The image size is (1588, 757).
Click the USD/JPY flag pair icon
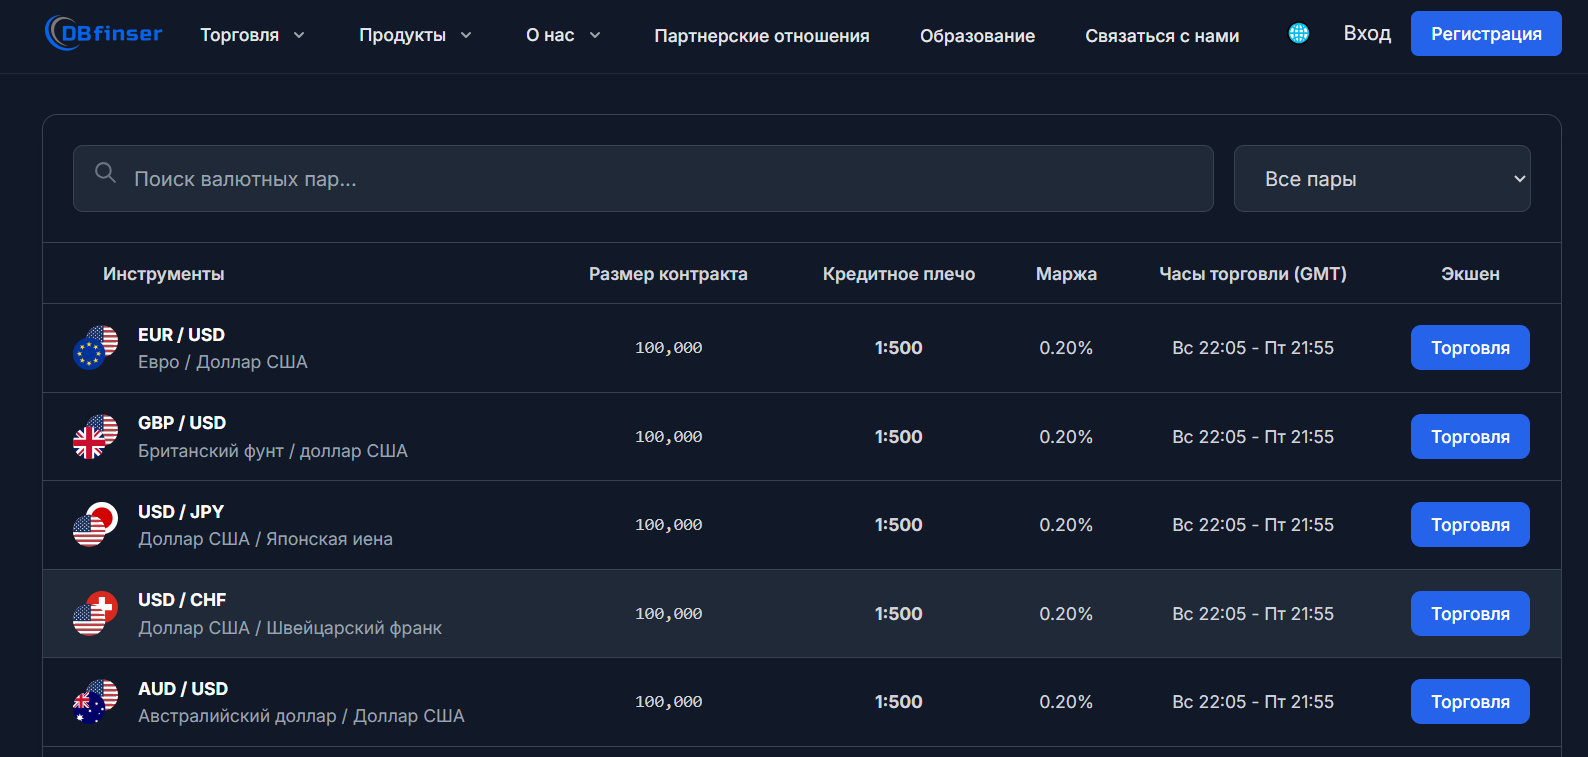point(95,525)
